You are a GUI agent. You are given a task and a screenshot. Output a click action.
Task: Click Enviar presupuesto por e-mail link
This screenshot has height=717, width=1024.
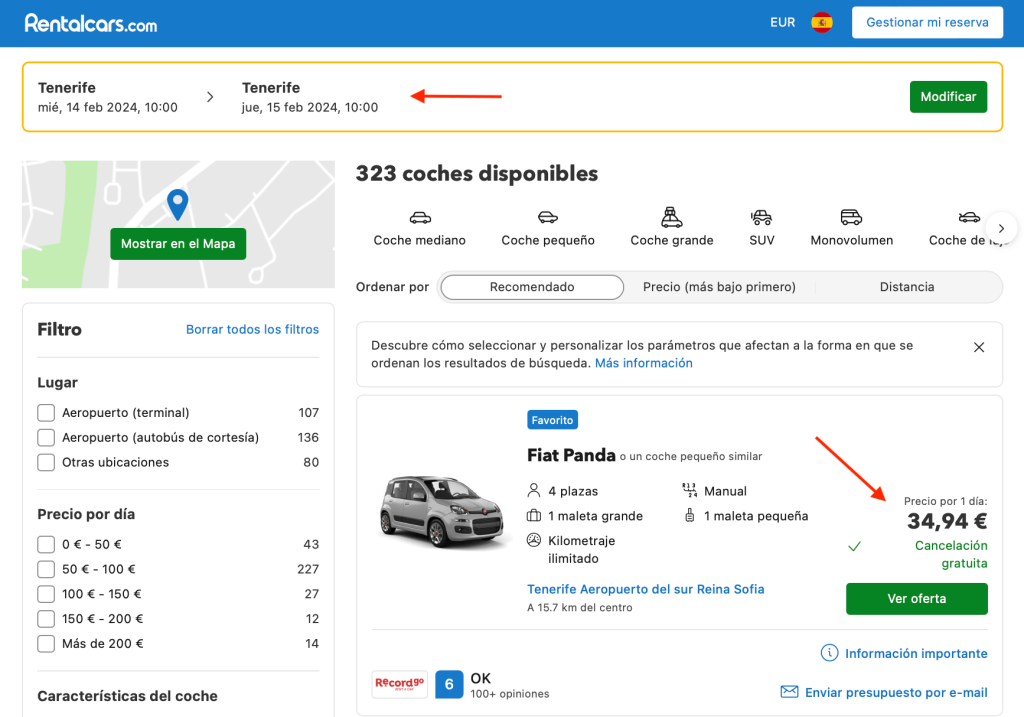point(896,692)
